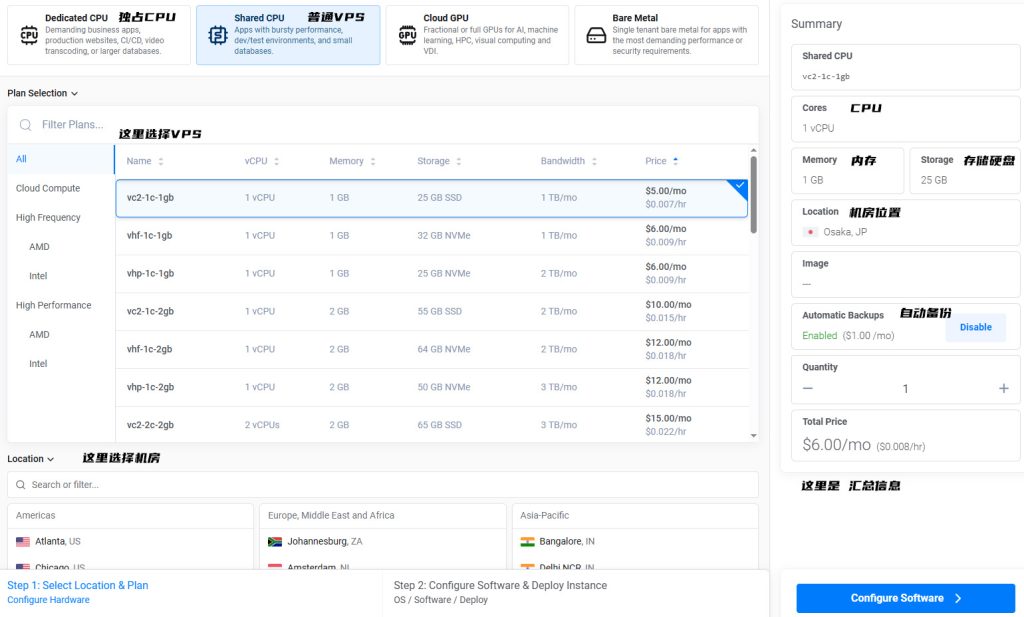Screen dimensions: 1024x617
Task: Choose Atlanta, US location
Action: tap(57, 542)
